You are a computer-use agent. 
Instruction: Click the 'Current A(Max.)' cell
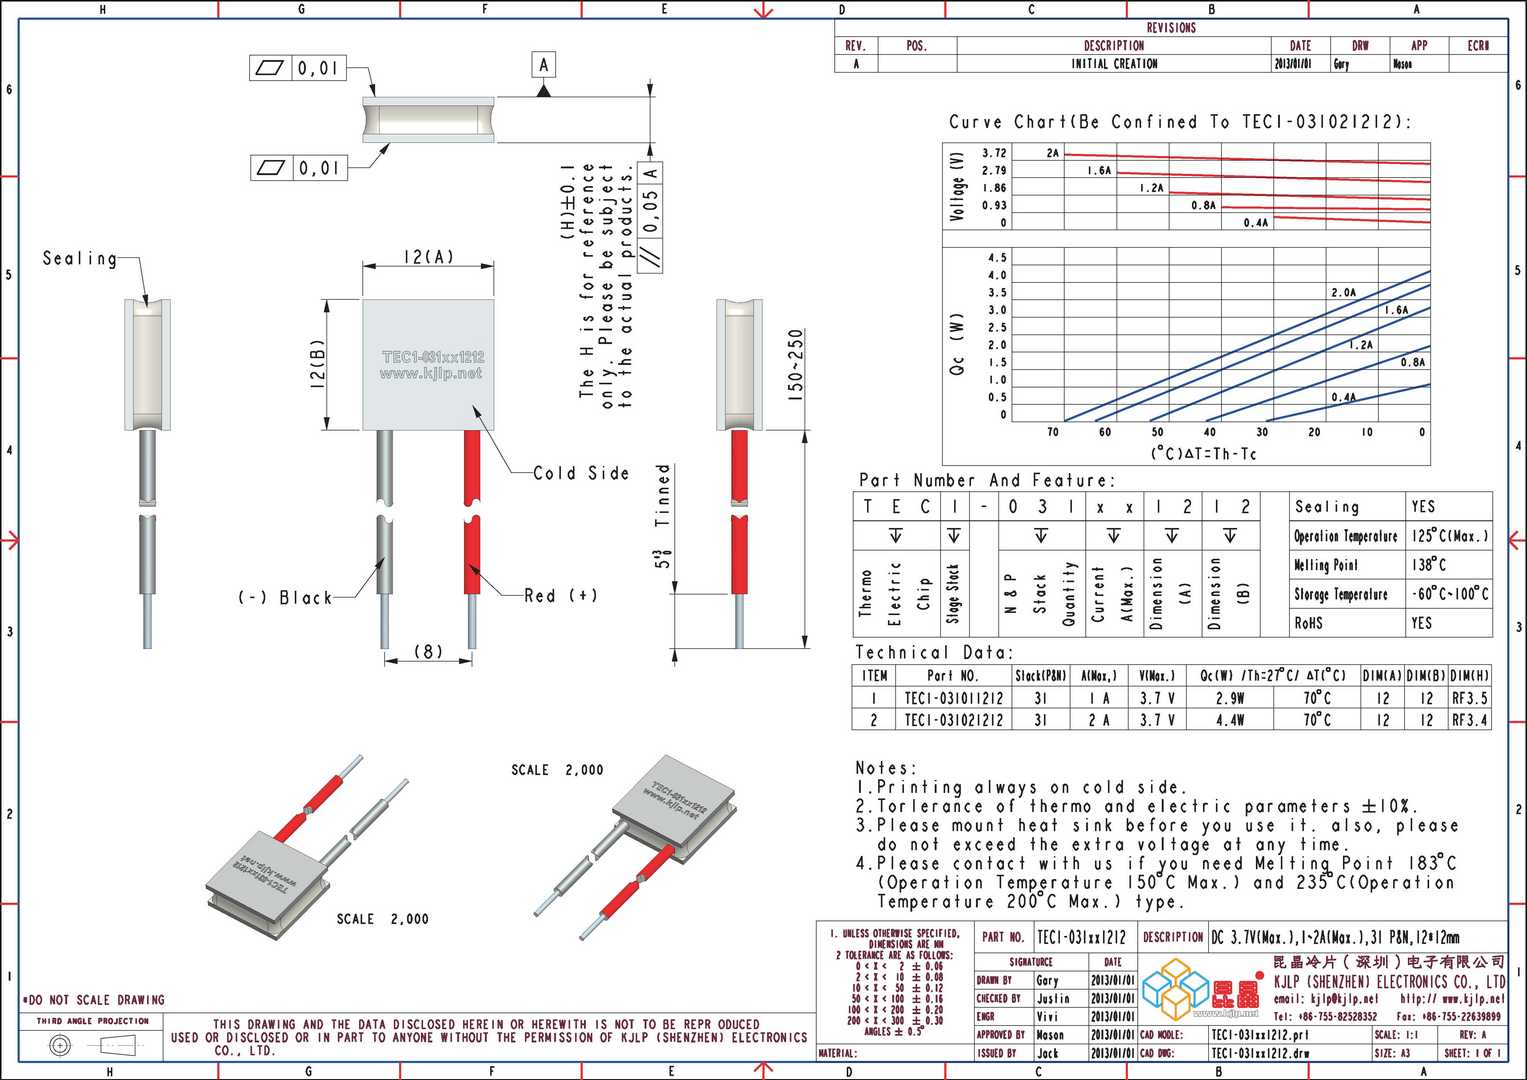[x=1112, y=593]
